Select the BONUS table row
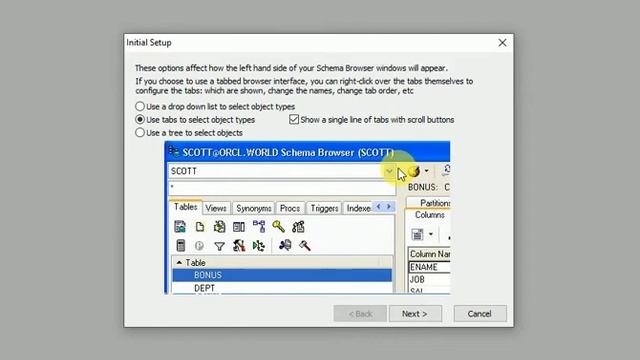The height and width of the screenshot is (360, 640). coord(282,275)
